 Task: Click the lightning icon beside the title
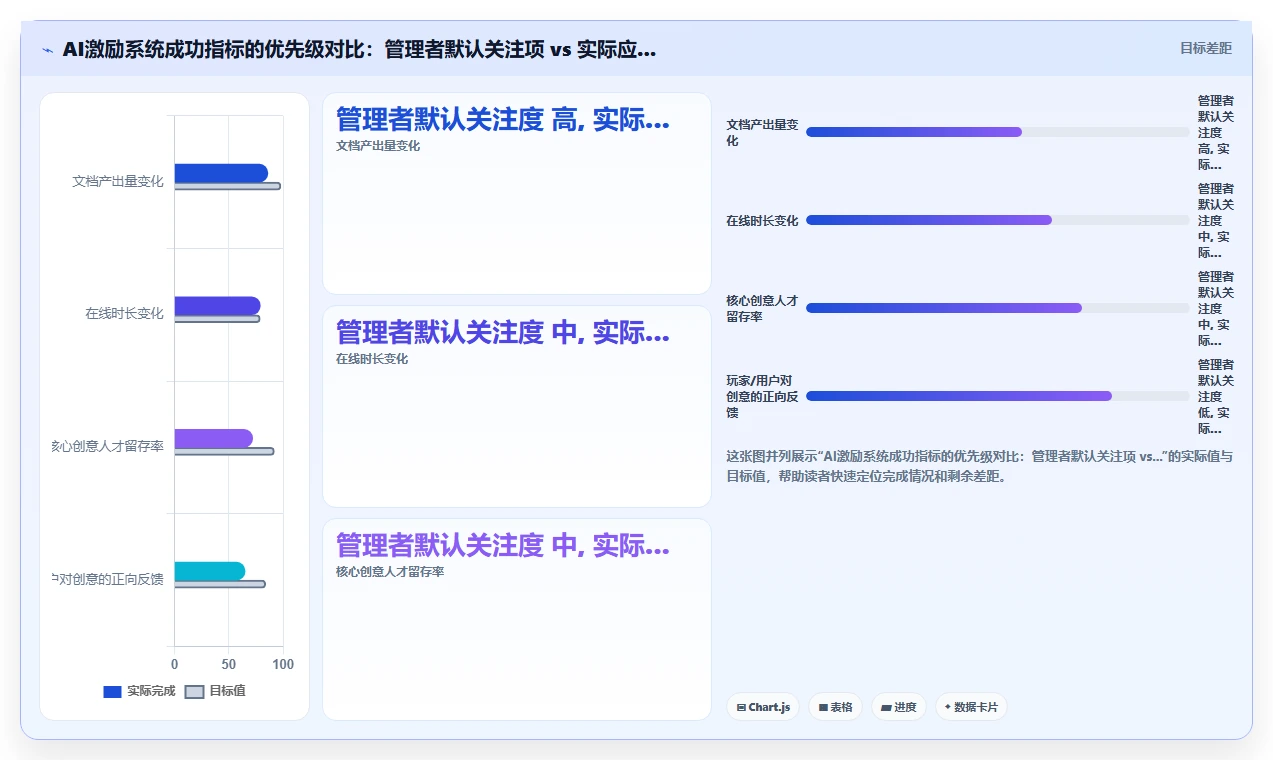click(x=47, y=50)
